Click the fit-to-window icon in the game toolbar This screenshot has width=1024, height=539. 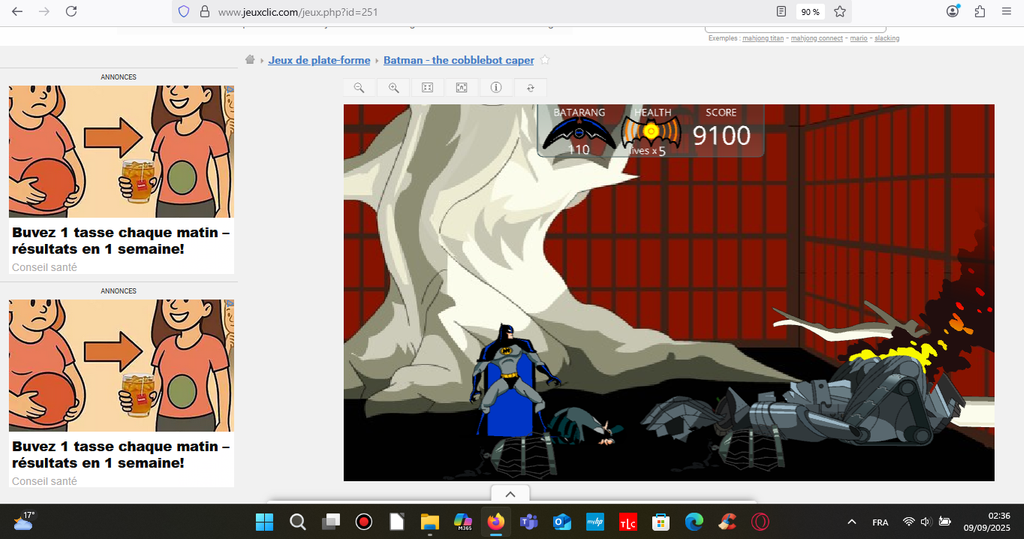coord(427,88)
